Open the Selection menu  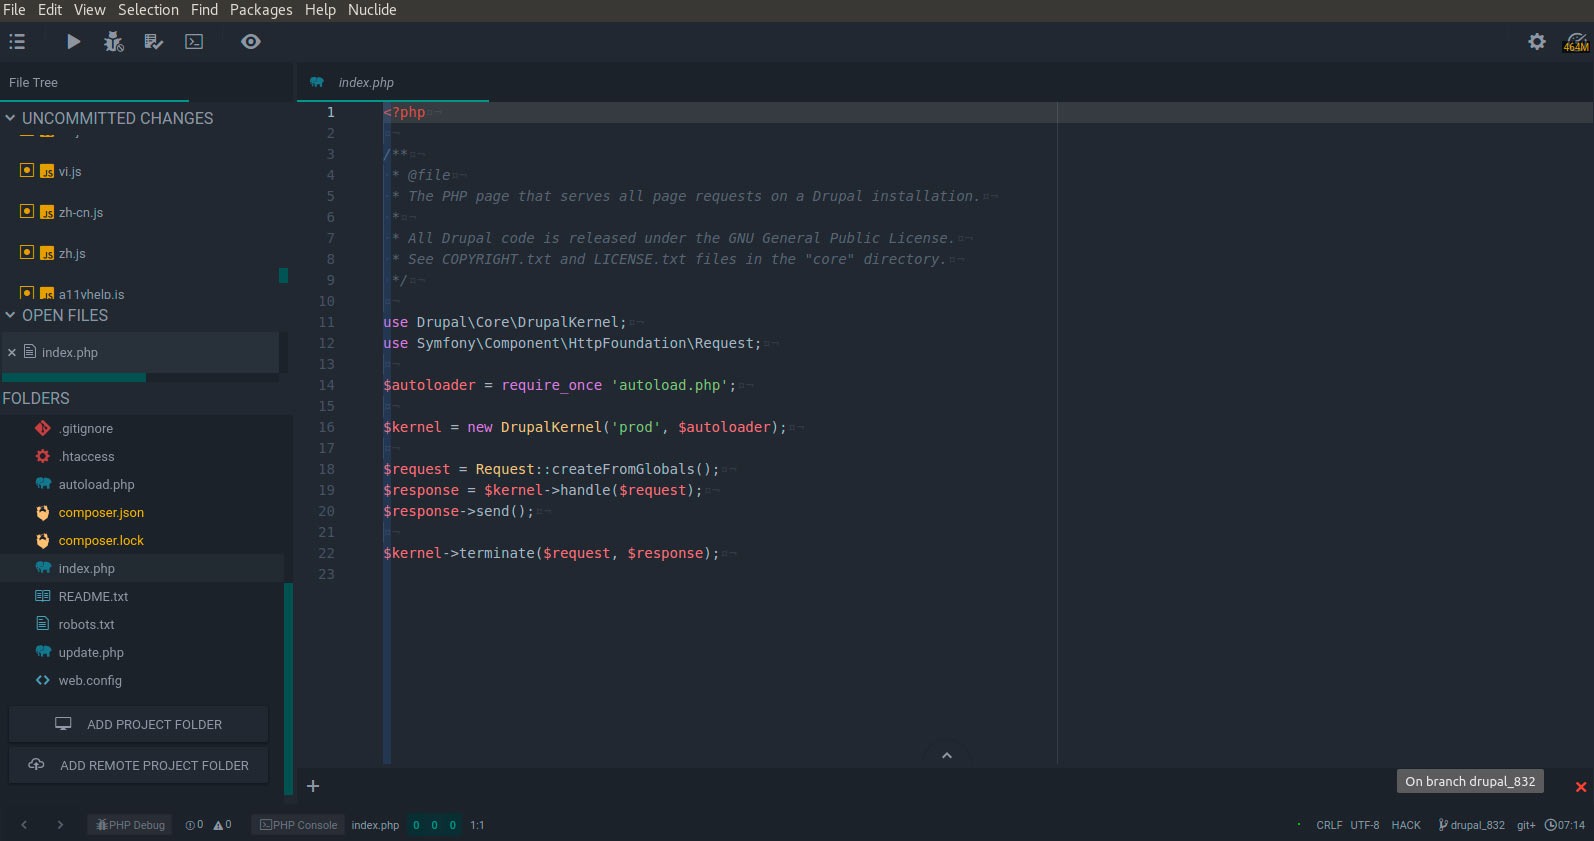[x=148, y=10]
